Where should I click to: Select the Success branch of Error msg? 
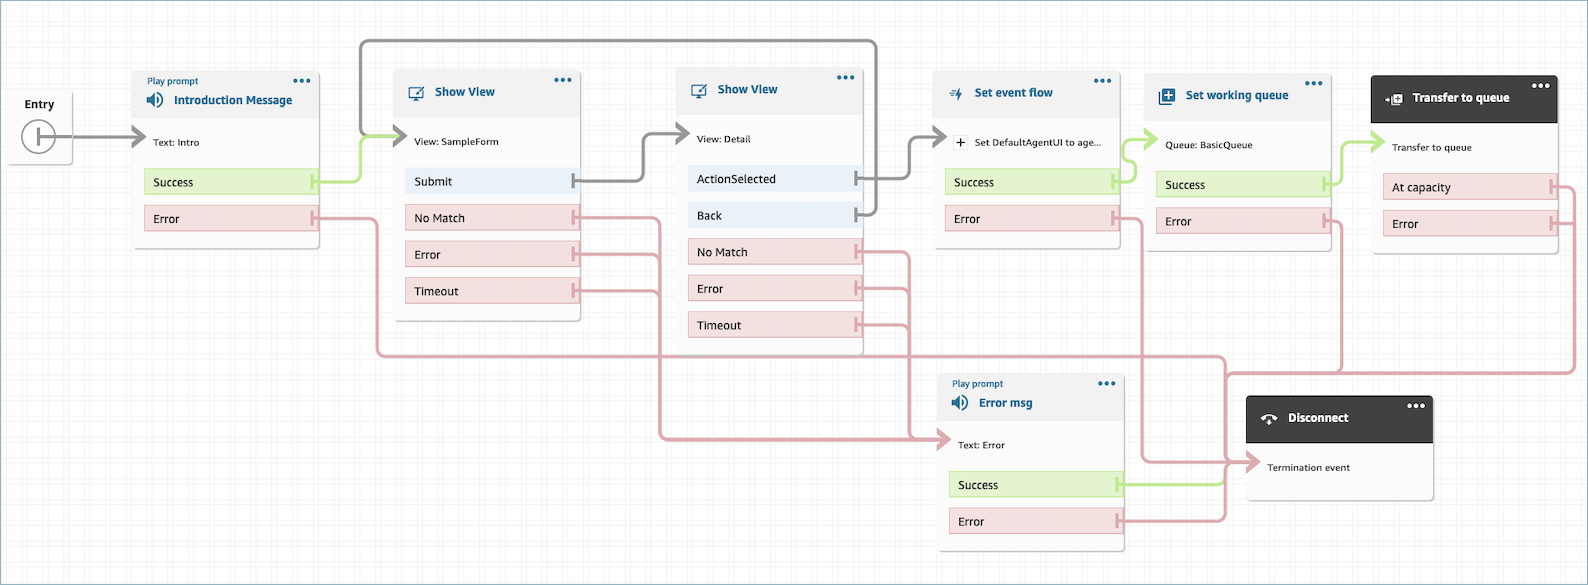point(1033,485)
